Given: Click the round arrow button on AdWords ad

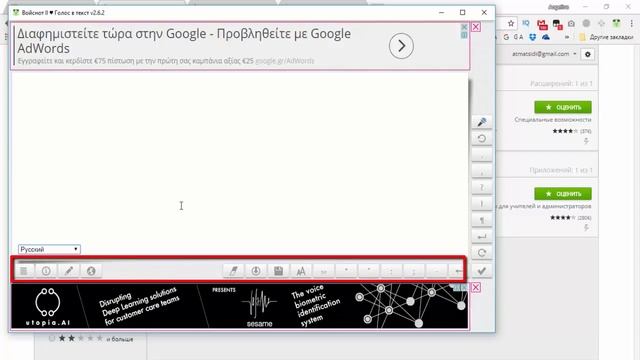Looking at the screenshot, I should (401, 46).
